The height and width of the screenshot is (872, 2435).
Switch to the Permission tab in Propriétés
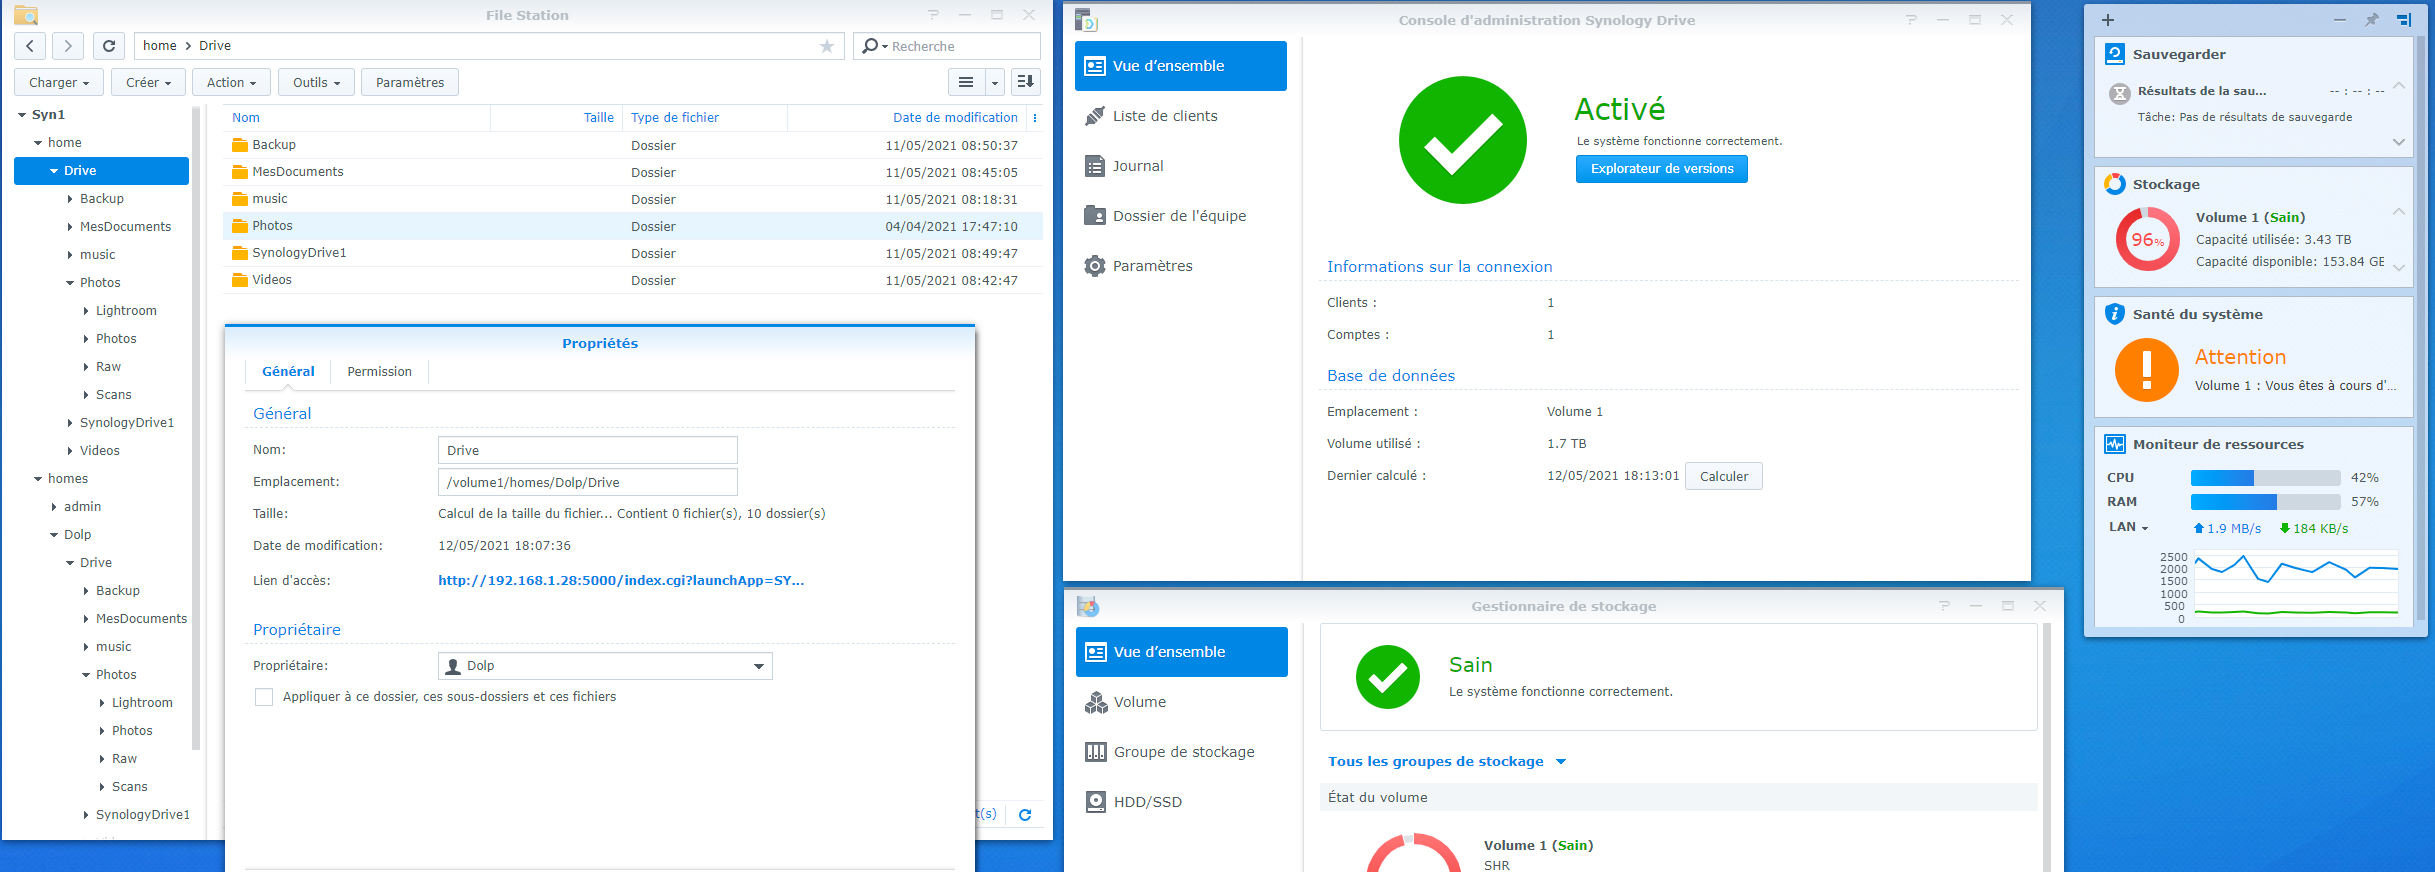(x=379, y=372)
